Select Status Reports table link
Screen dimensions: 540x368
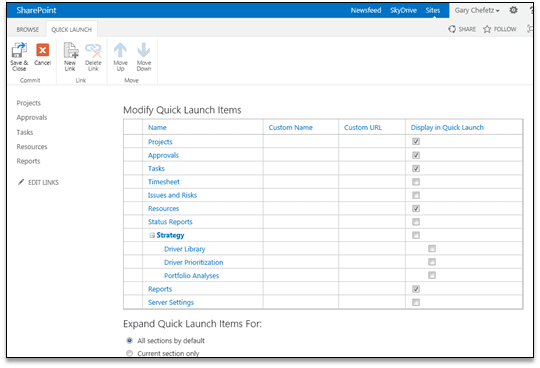point(170,222)
